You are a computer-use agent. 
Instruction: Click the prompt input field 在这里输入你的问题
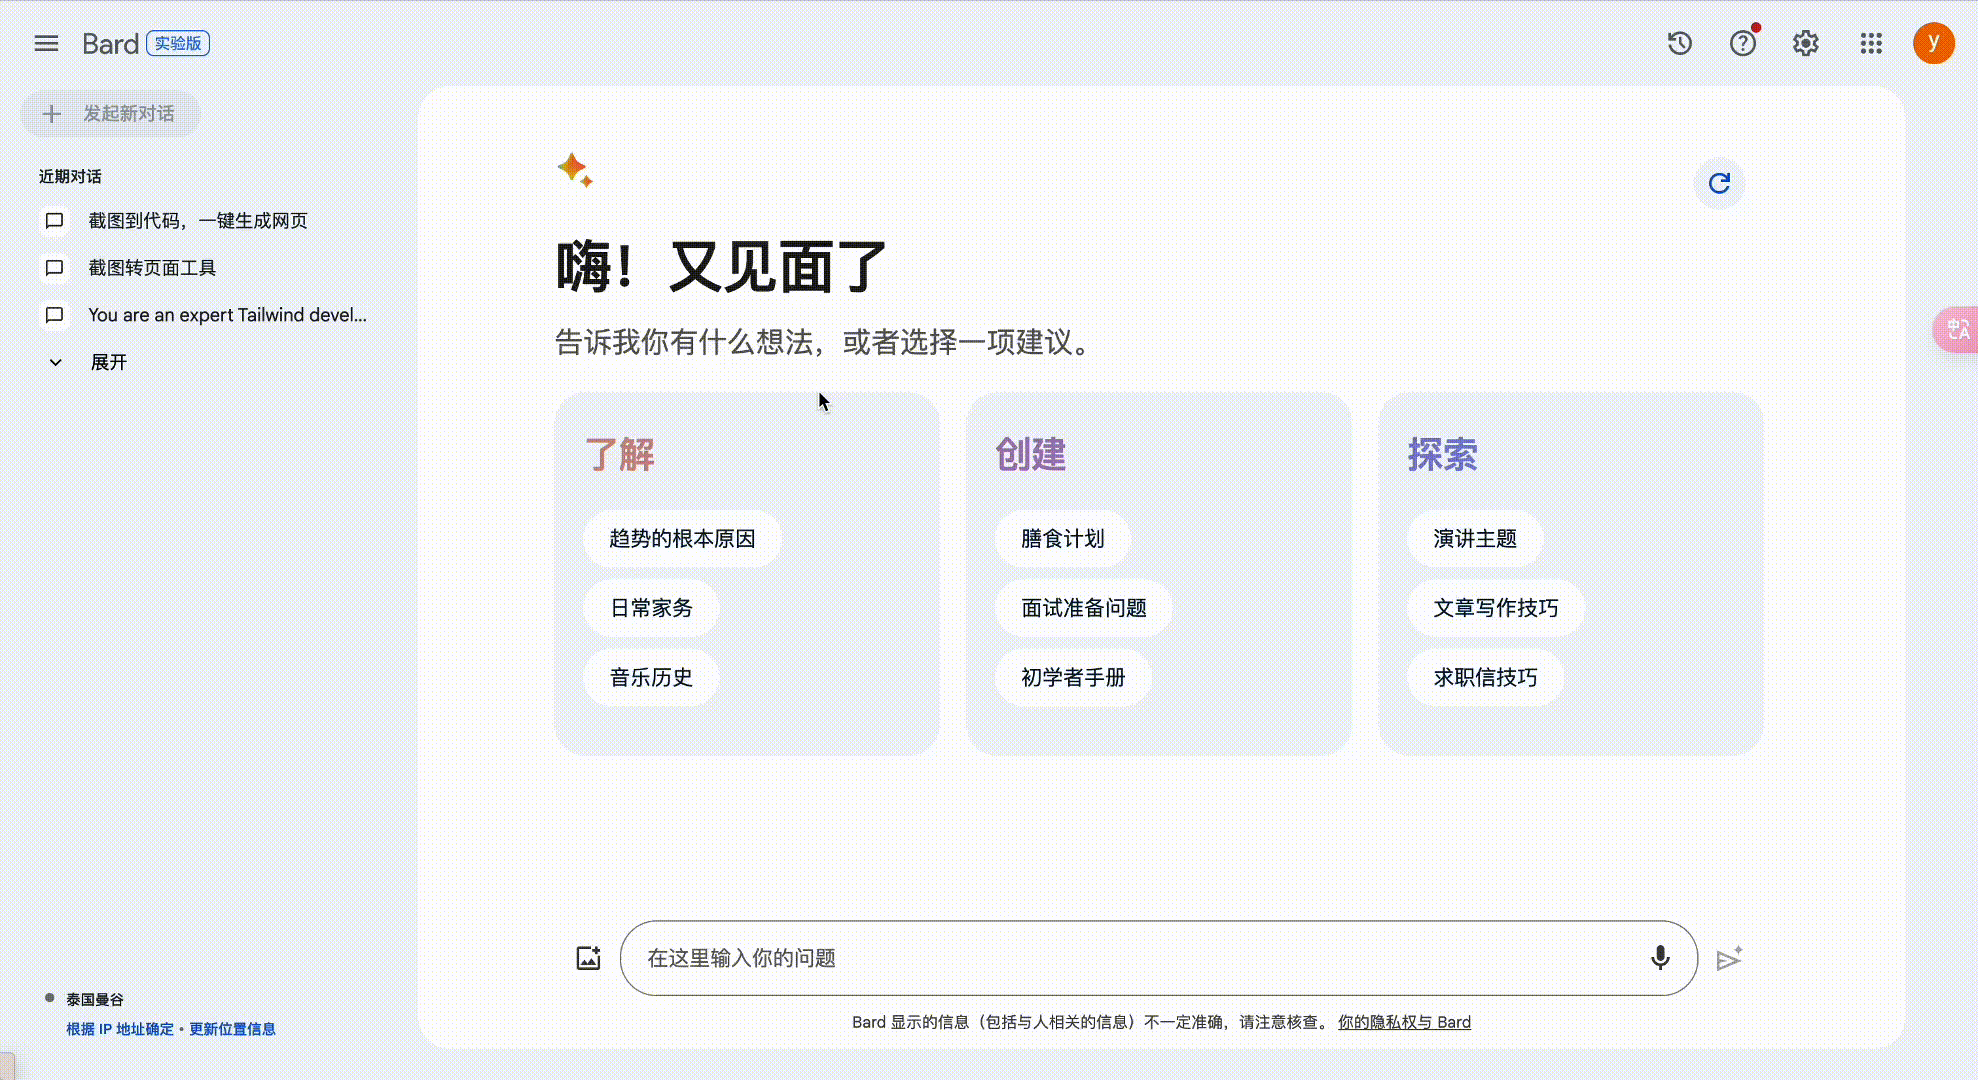pyautogui.click(x=1100, y=957)
